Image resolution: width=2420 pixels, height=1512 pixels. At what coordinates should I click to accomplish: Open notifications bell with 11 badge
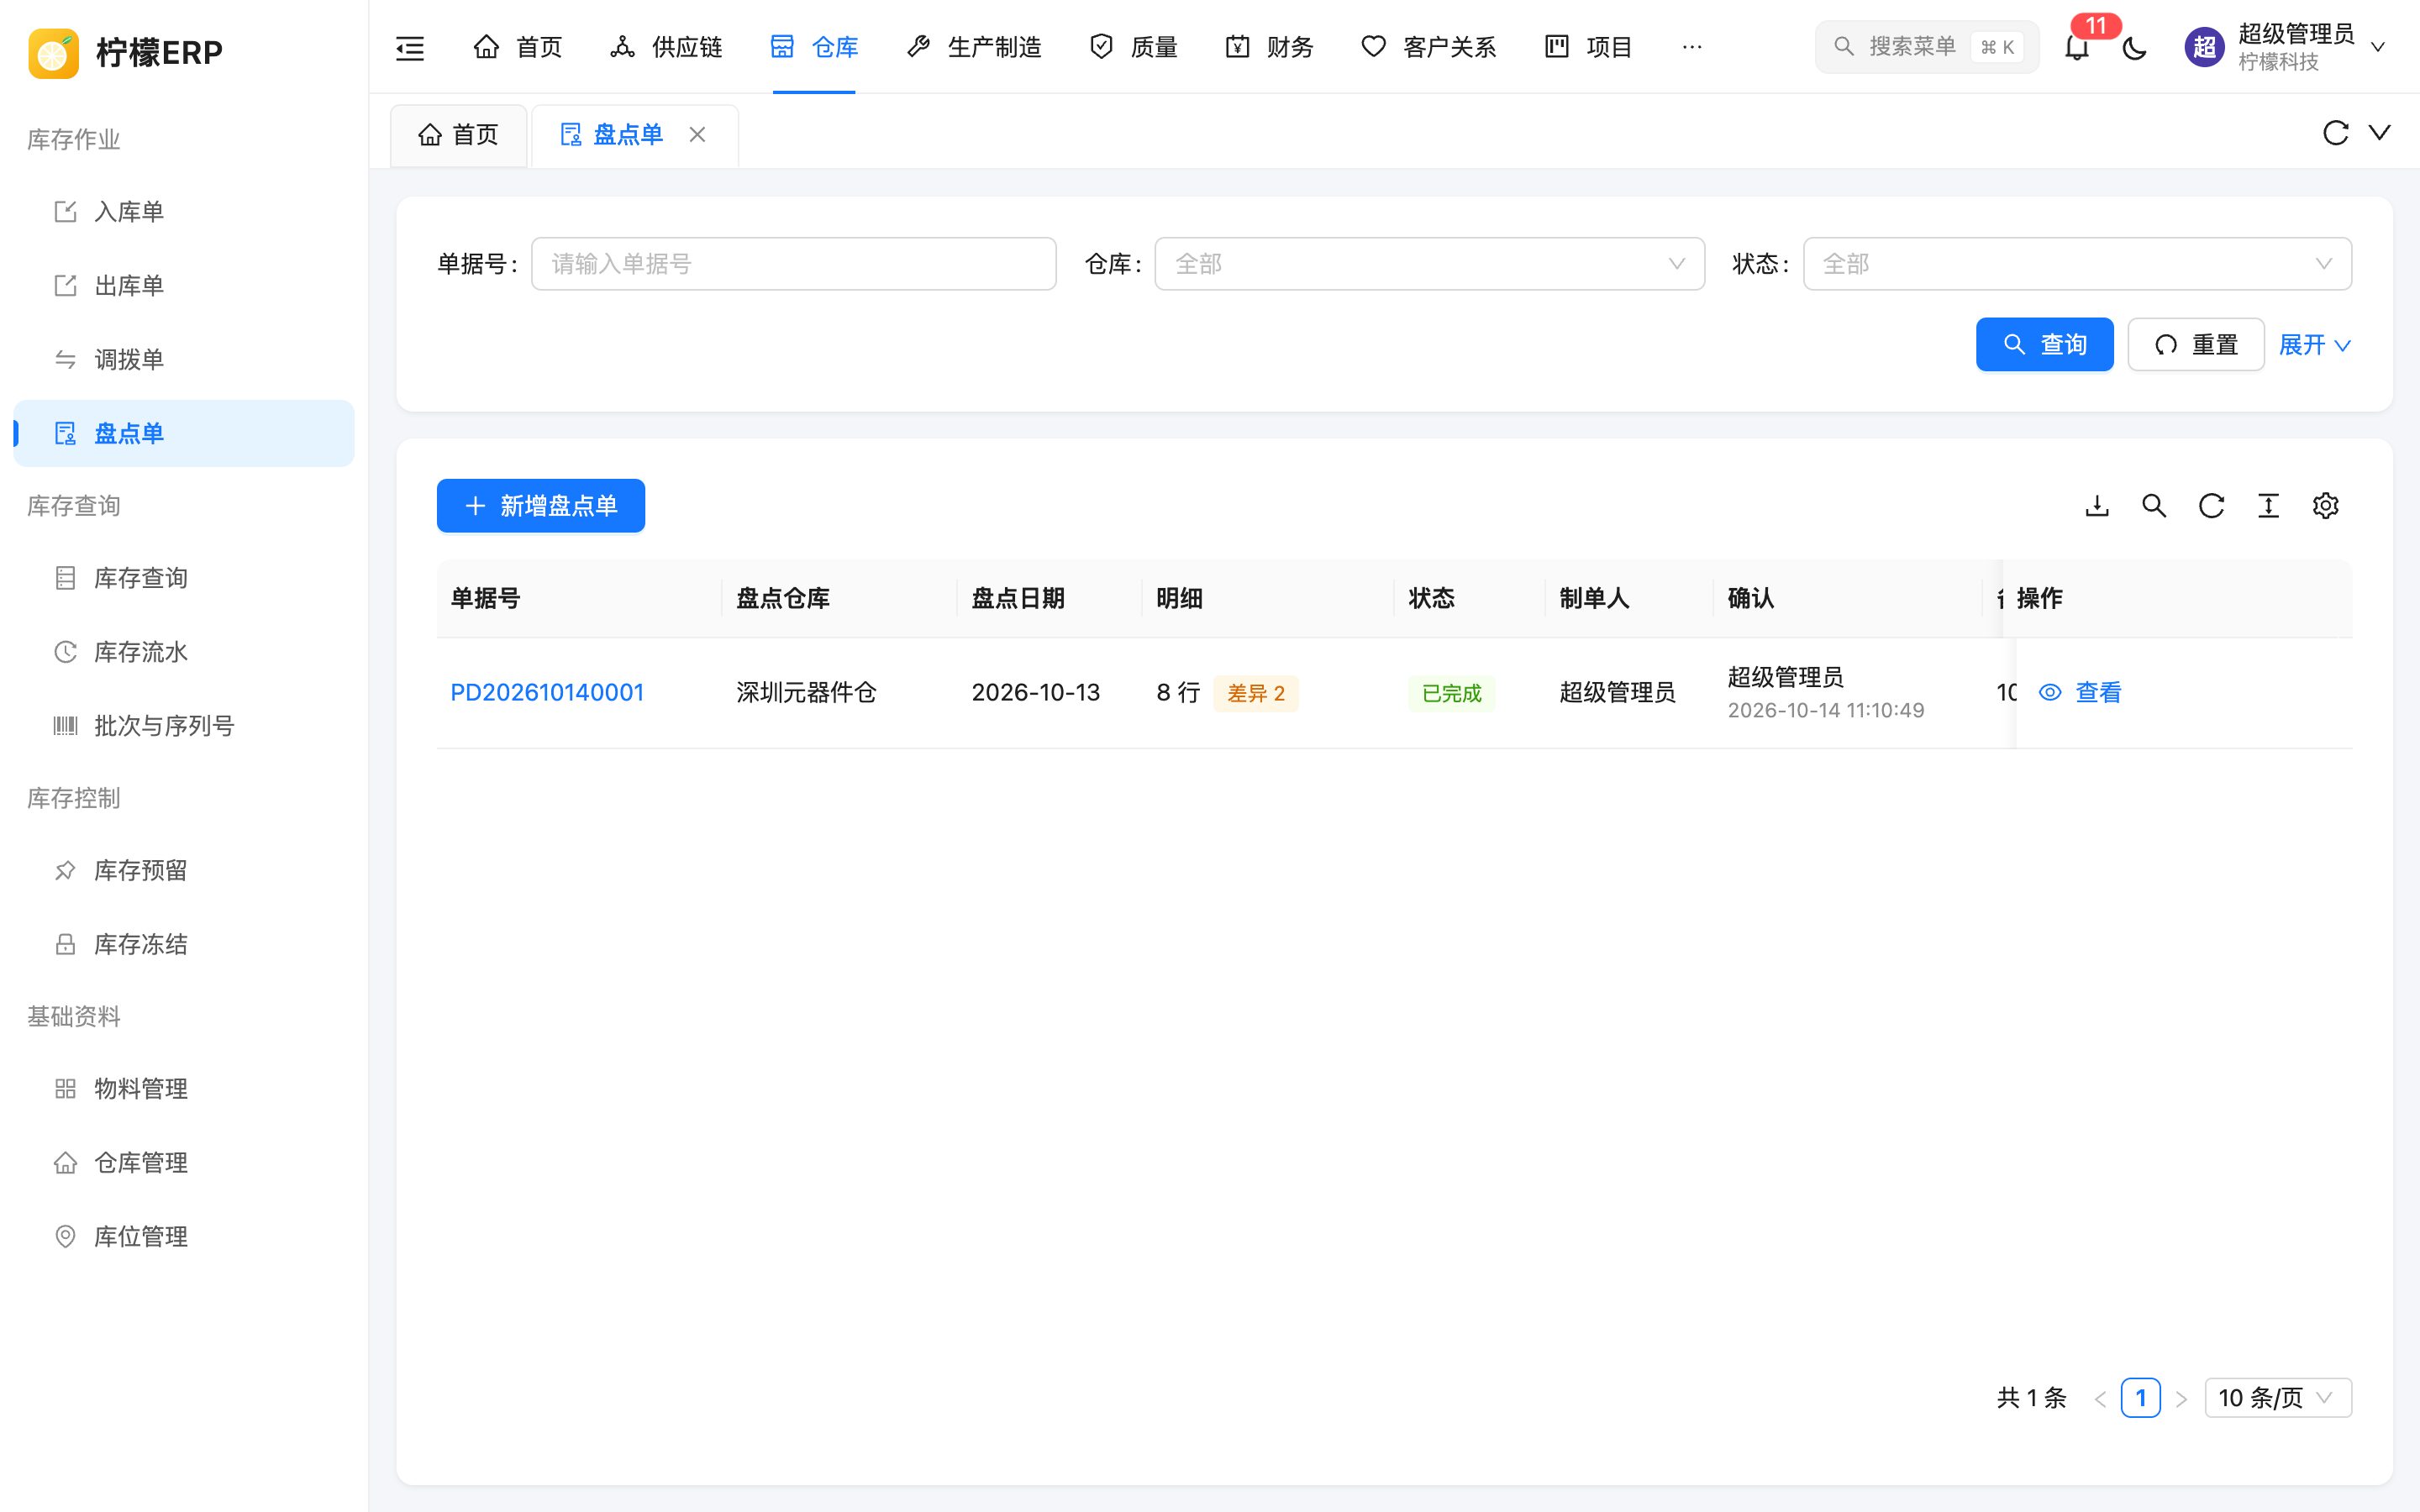click(2077, 47)
